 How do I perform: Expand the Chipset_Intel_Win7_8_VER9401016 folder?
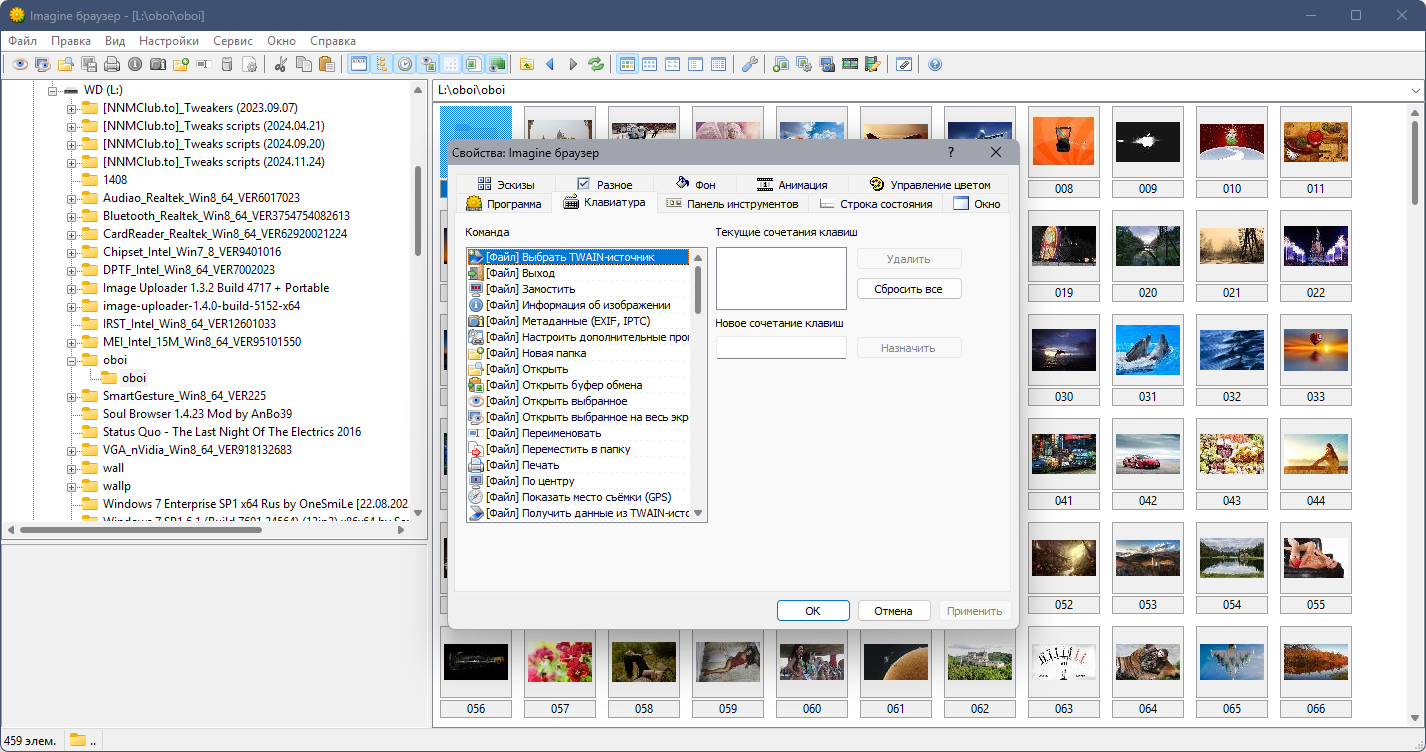coord(71,252)
